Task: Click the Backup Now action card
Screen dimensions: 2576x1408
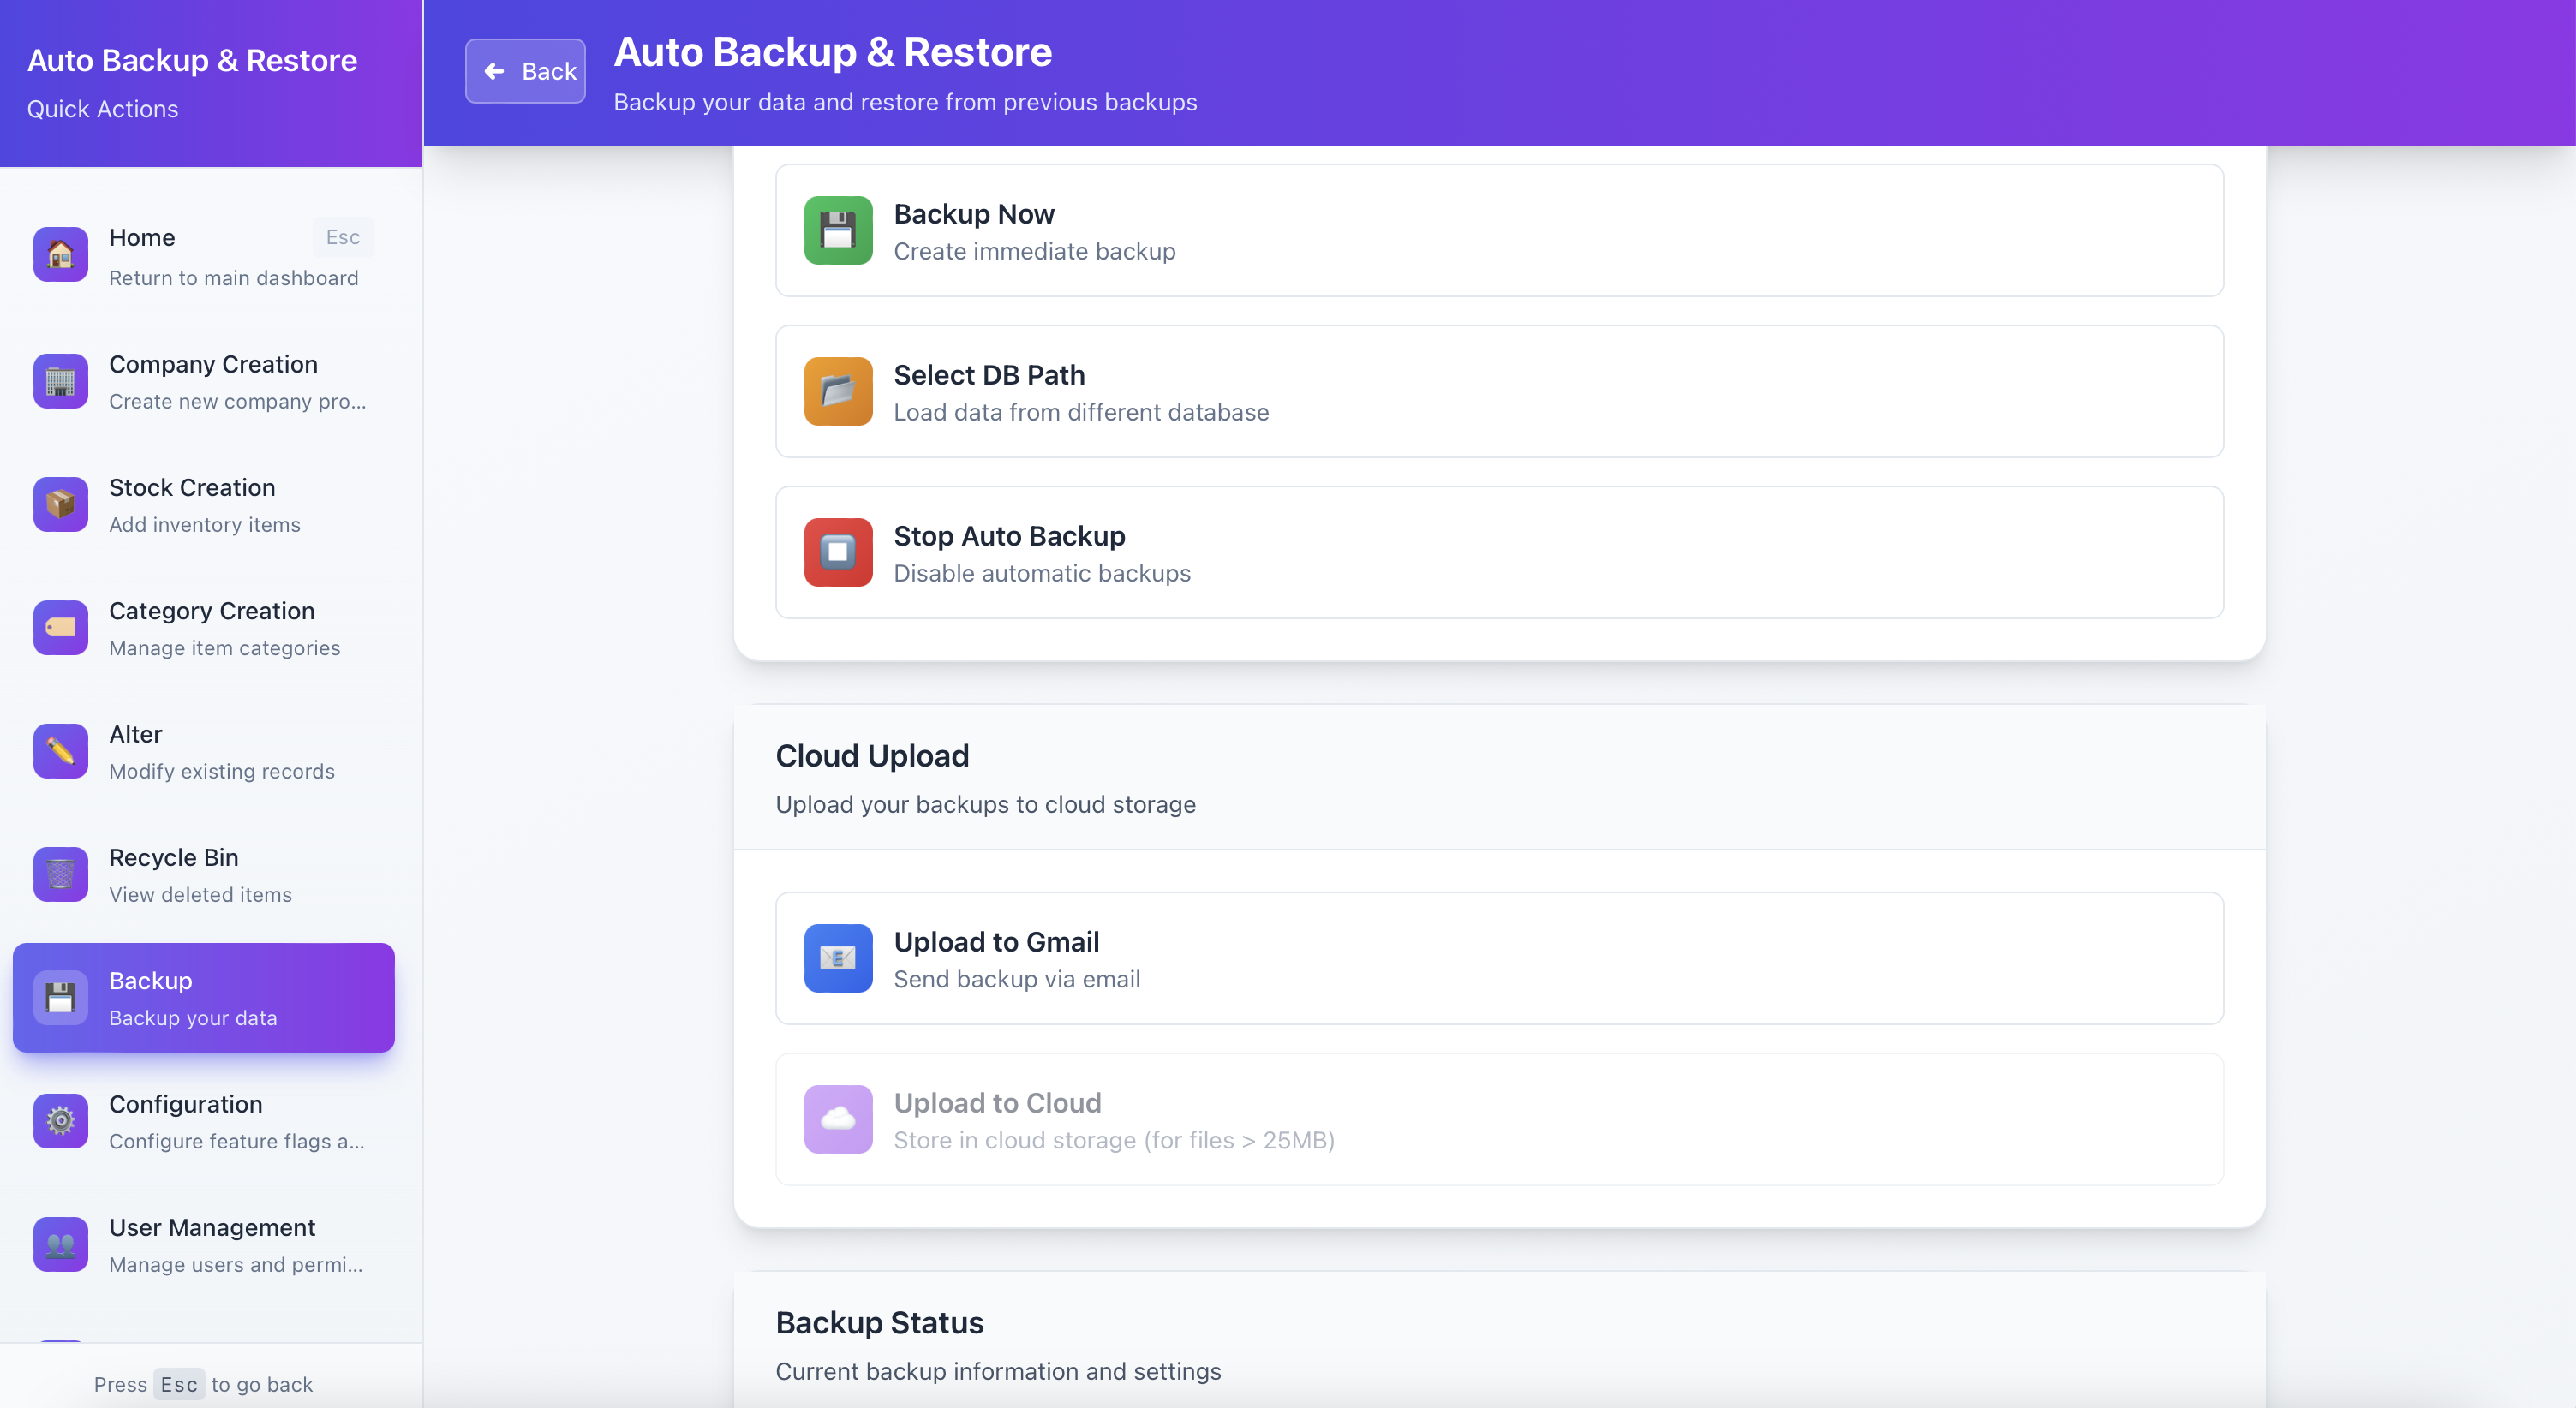Action: coord(1498,230)
